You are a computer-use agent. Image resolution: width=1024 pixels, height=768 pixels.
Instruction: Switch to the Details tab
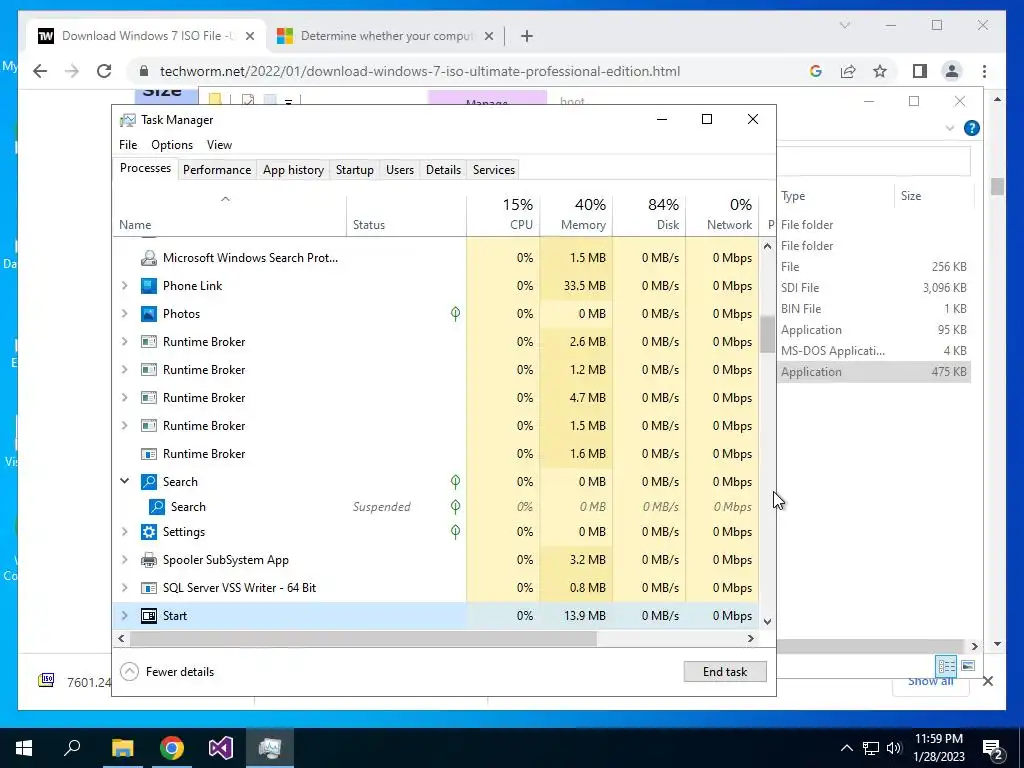click(x=443, y=170)
